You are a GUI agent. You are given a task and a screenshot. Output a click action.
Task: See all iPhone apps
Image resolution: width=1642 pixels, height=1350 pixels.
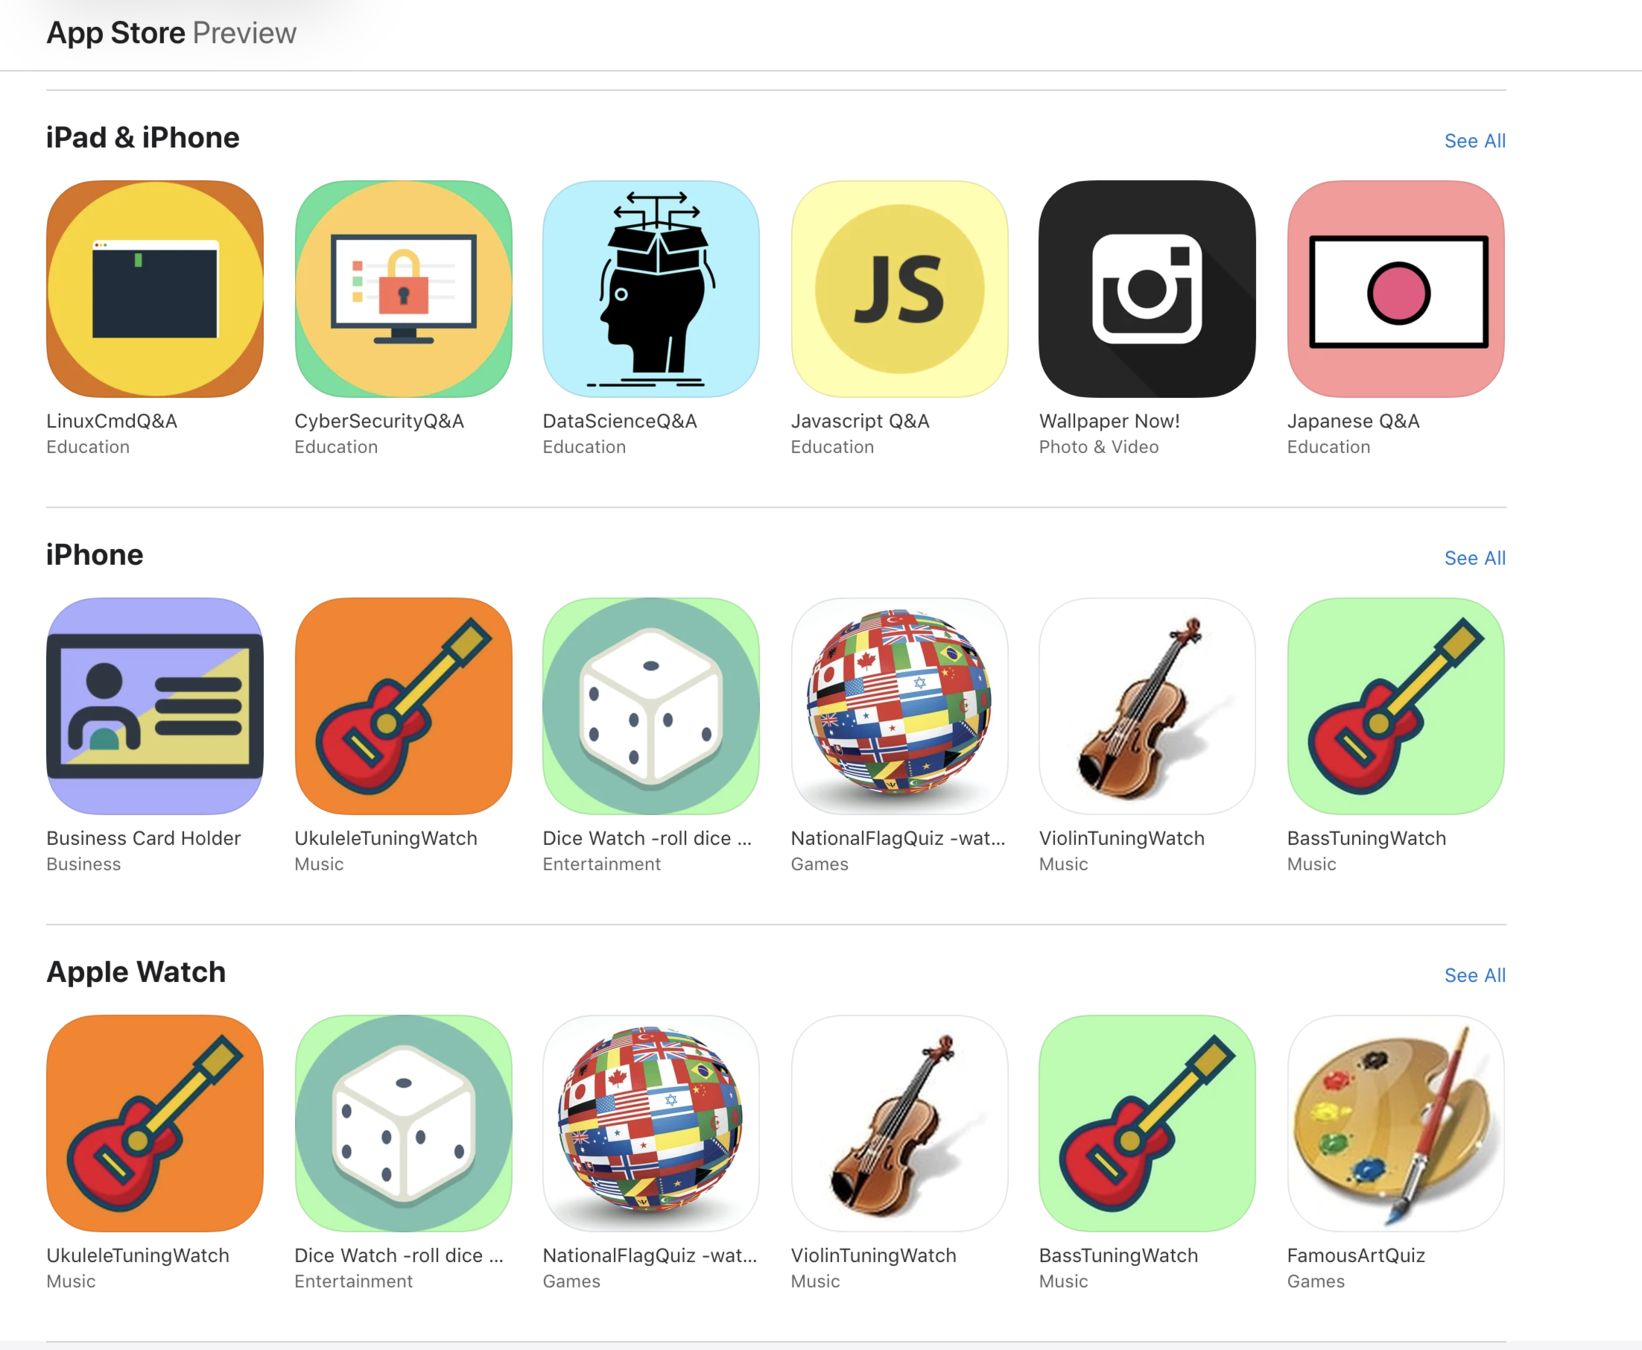[x=1474, y=558]
